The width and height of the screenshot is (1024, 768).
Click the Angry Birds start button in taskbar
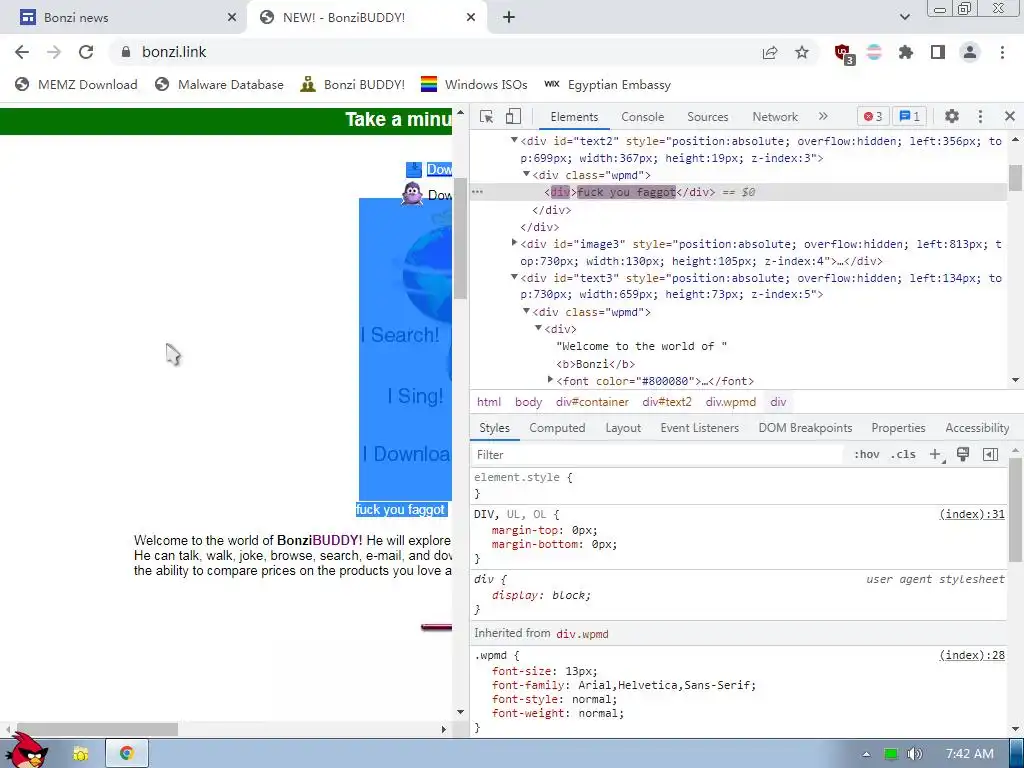tap(26, 750)
